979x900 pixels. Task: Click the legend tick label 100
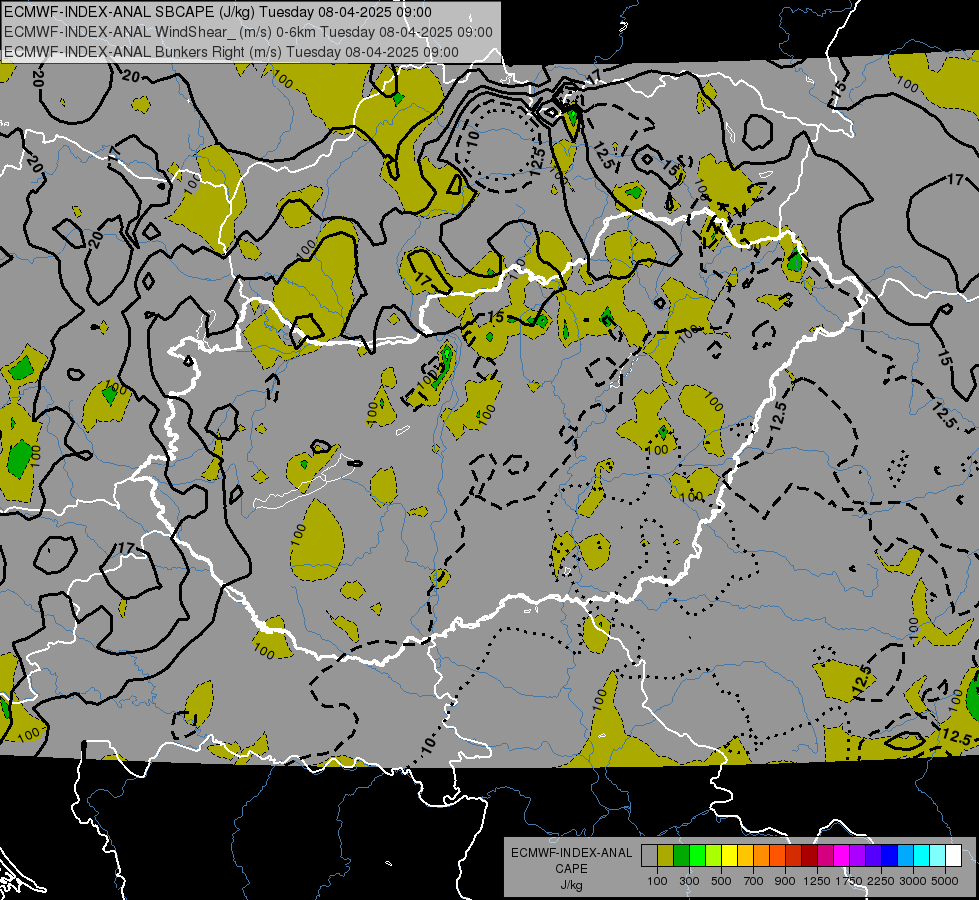point(657,881)
